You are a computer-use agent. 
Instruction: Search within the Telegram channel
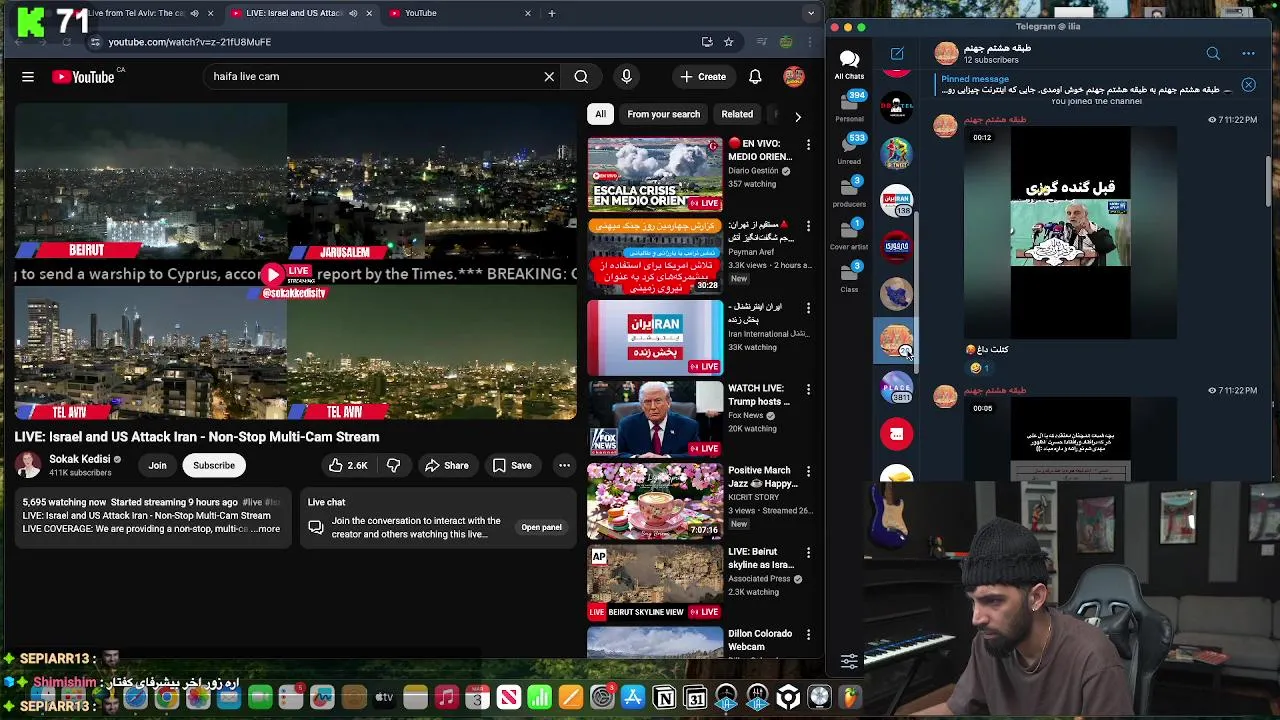tap(1213, 53)
